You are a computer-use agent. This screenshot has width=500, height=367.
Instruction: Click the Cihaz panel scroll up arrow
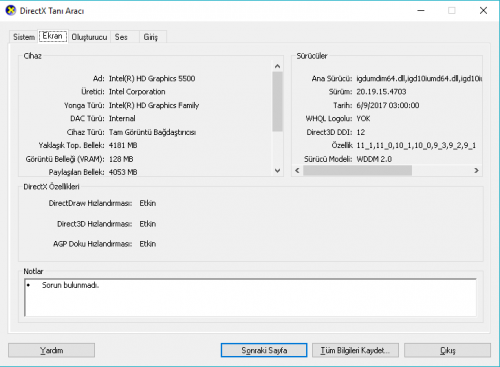pyautogui.click(x=277, y=66)
